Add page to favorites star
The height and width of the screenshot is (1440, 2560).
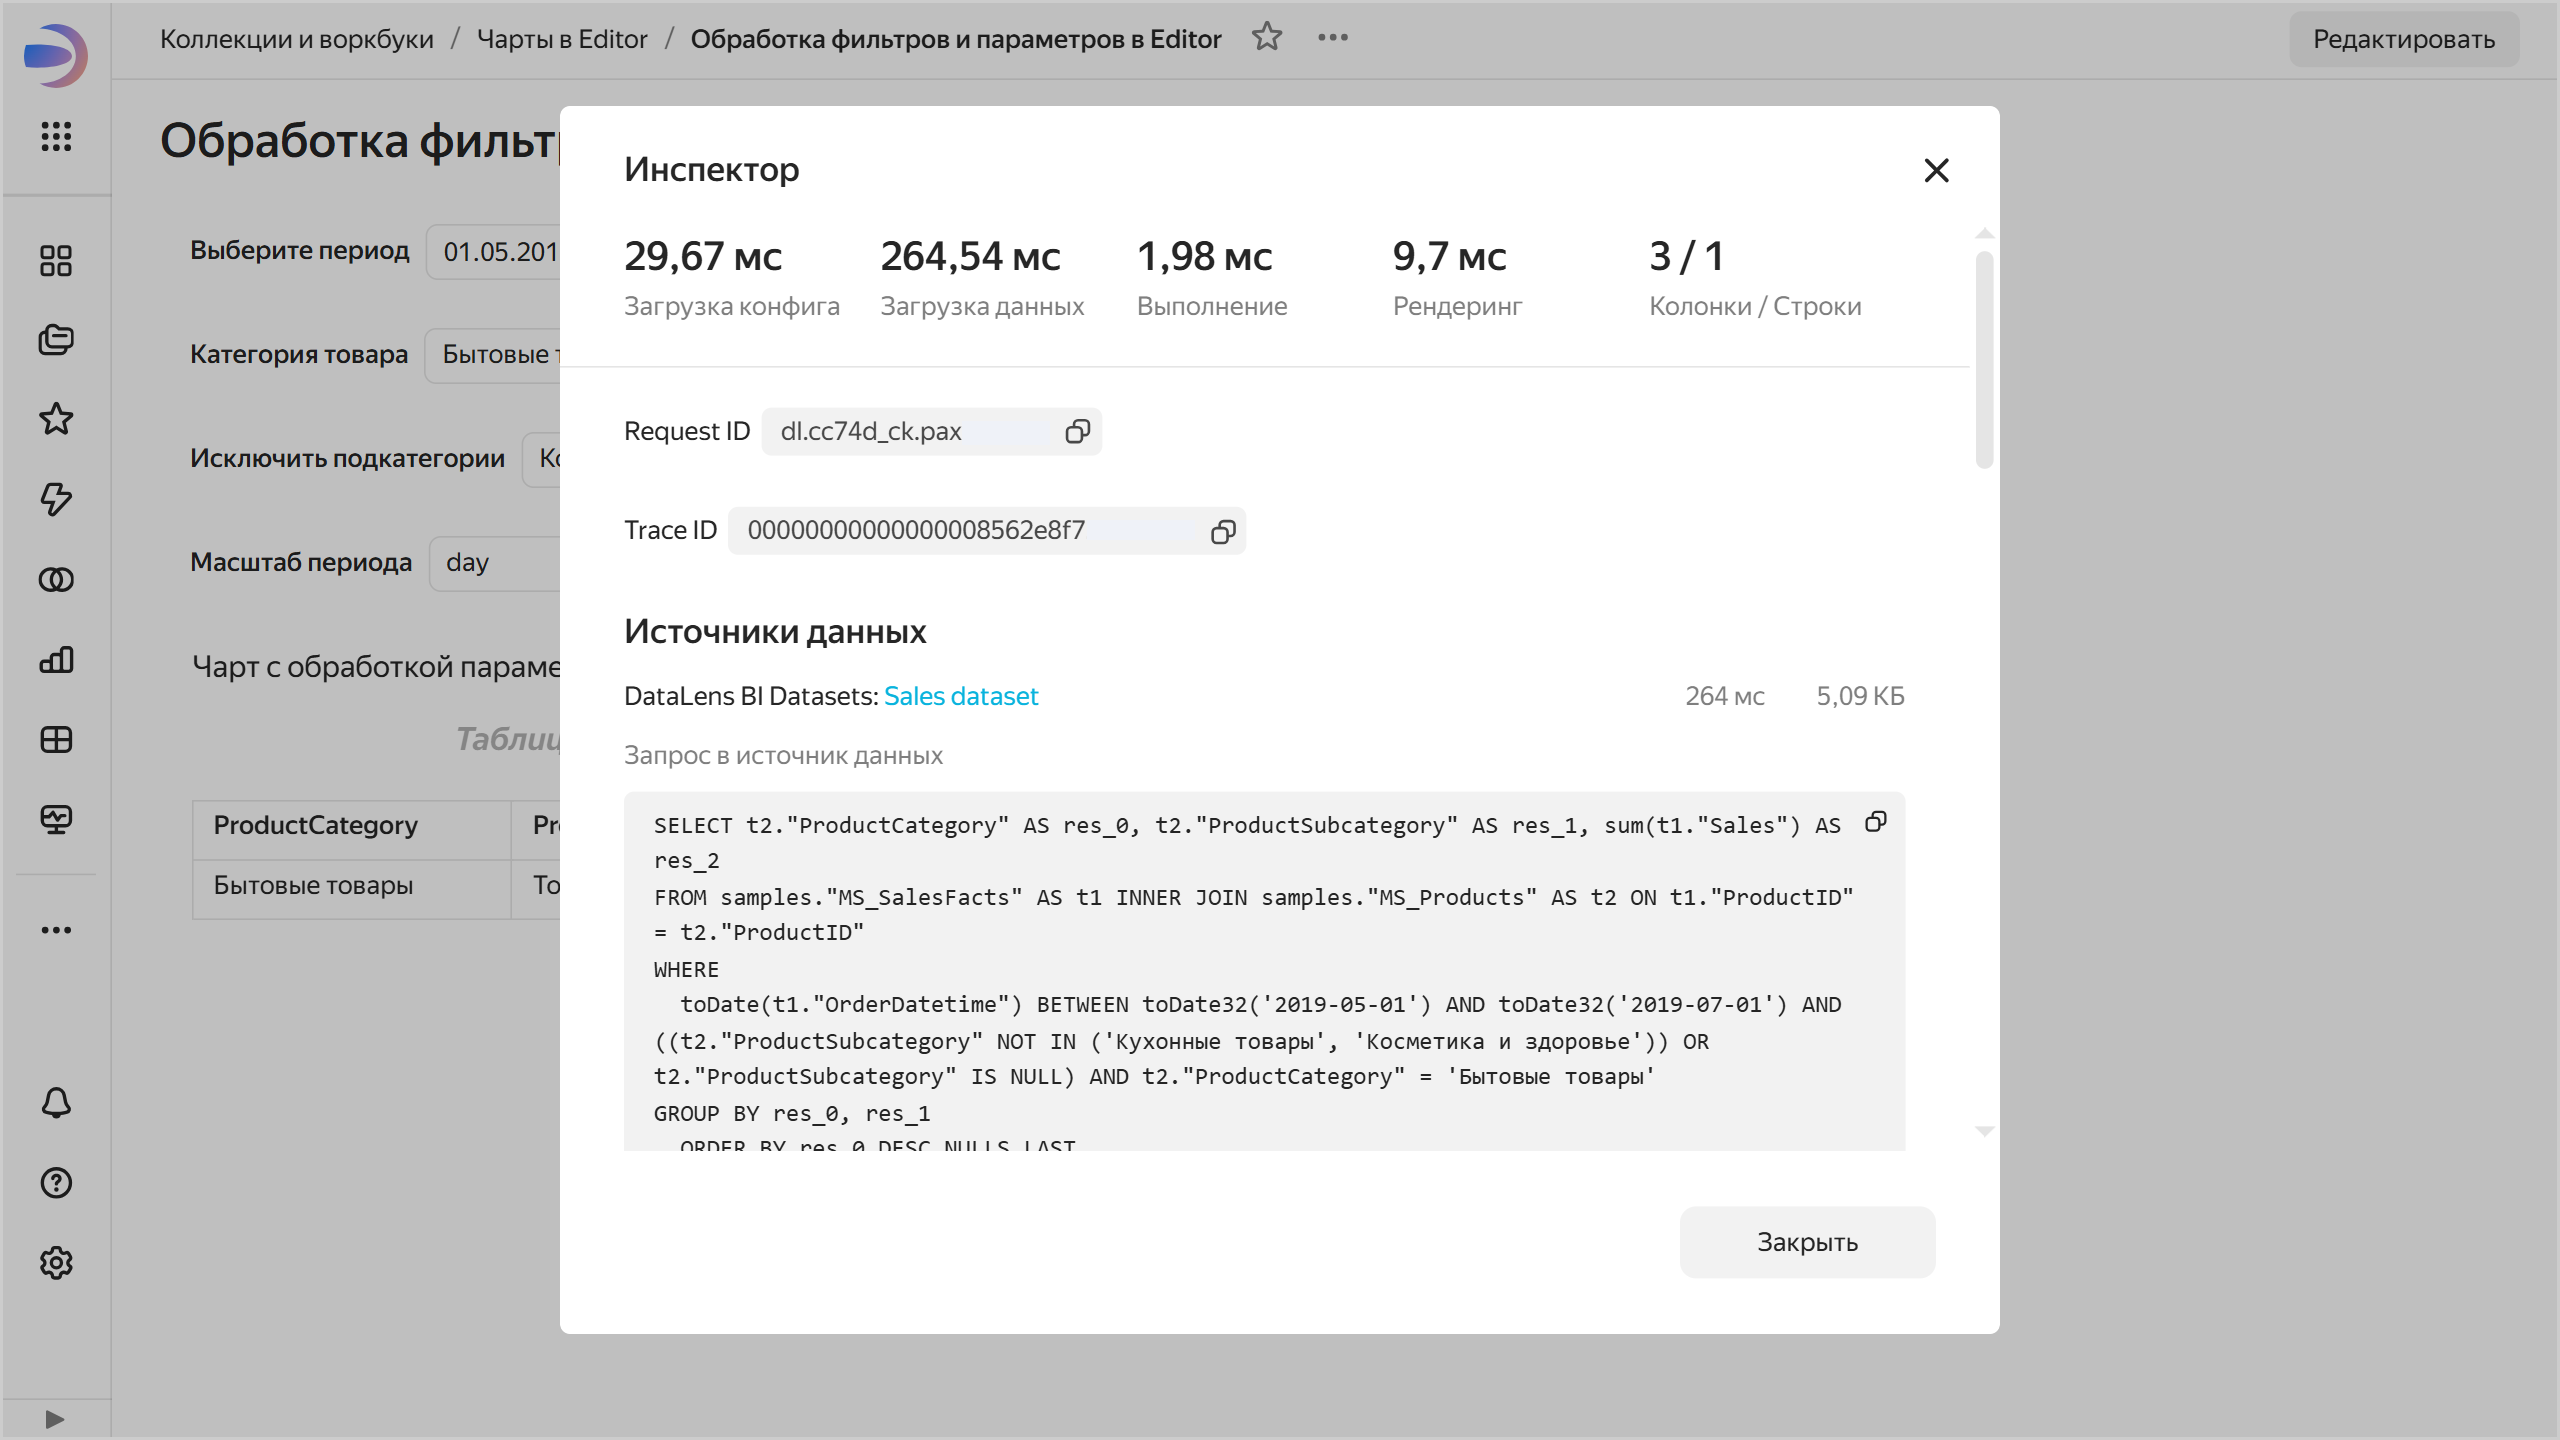click(x=1266, y=38)
